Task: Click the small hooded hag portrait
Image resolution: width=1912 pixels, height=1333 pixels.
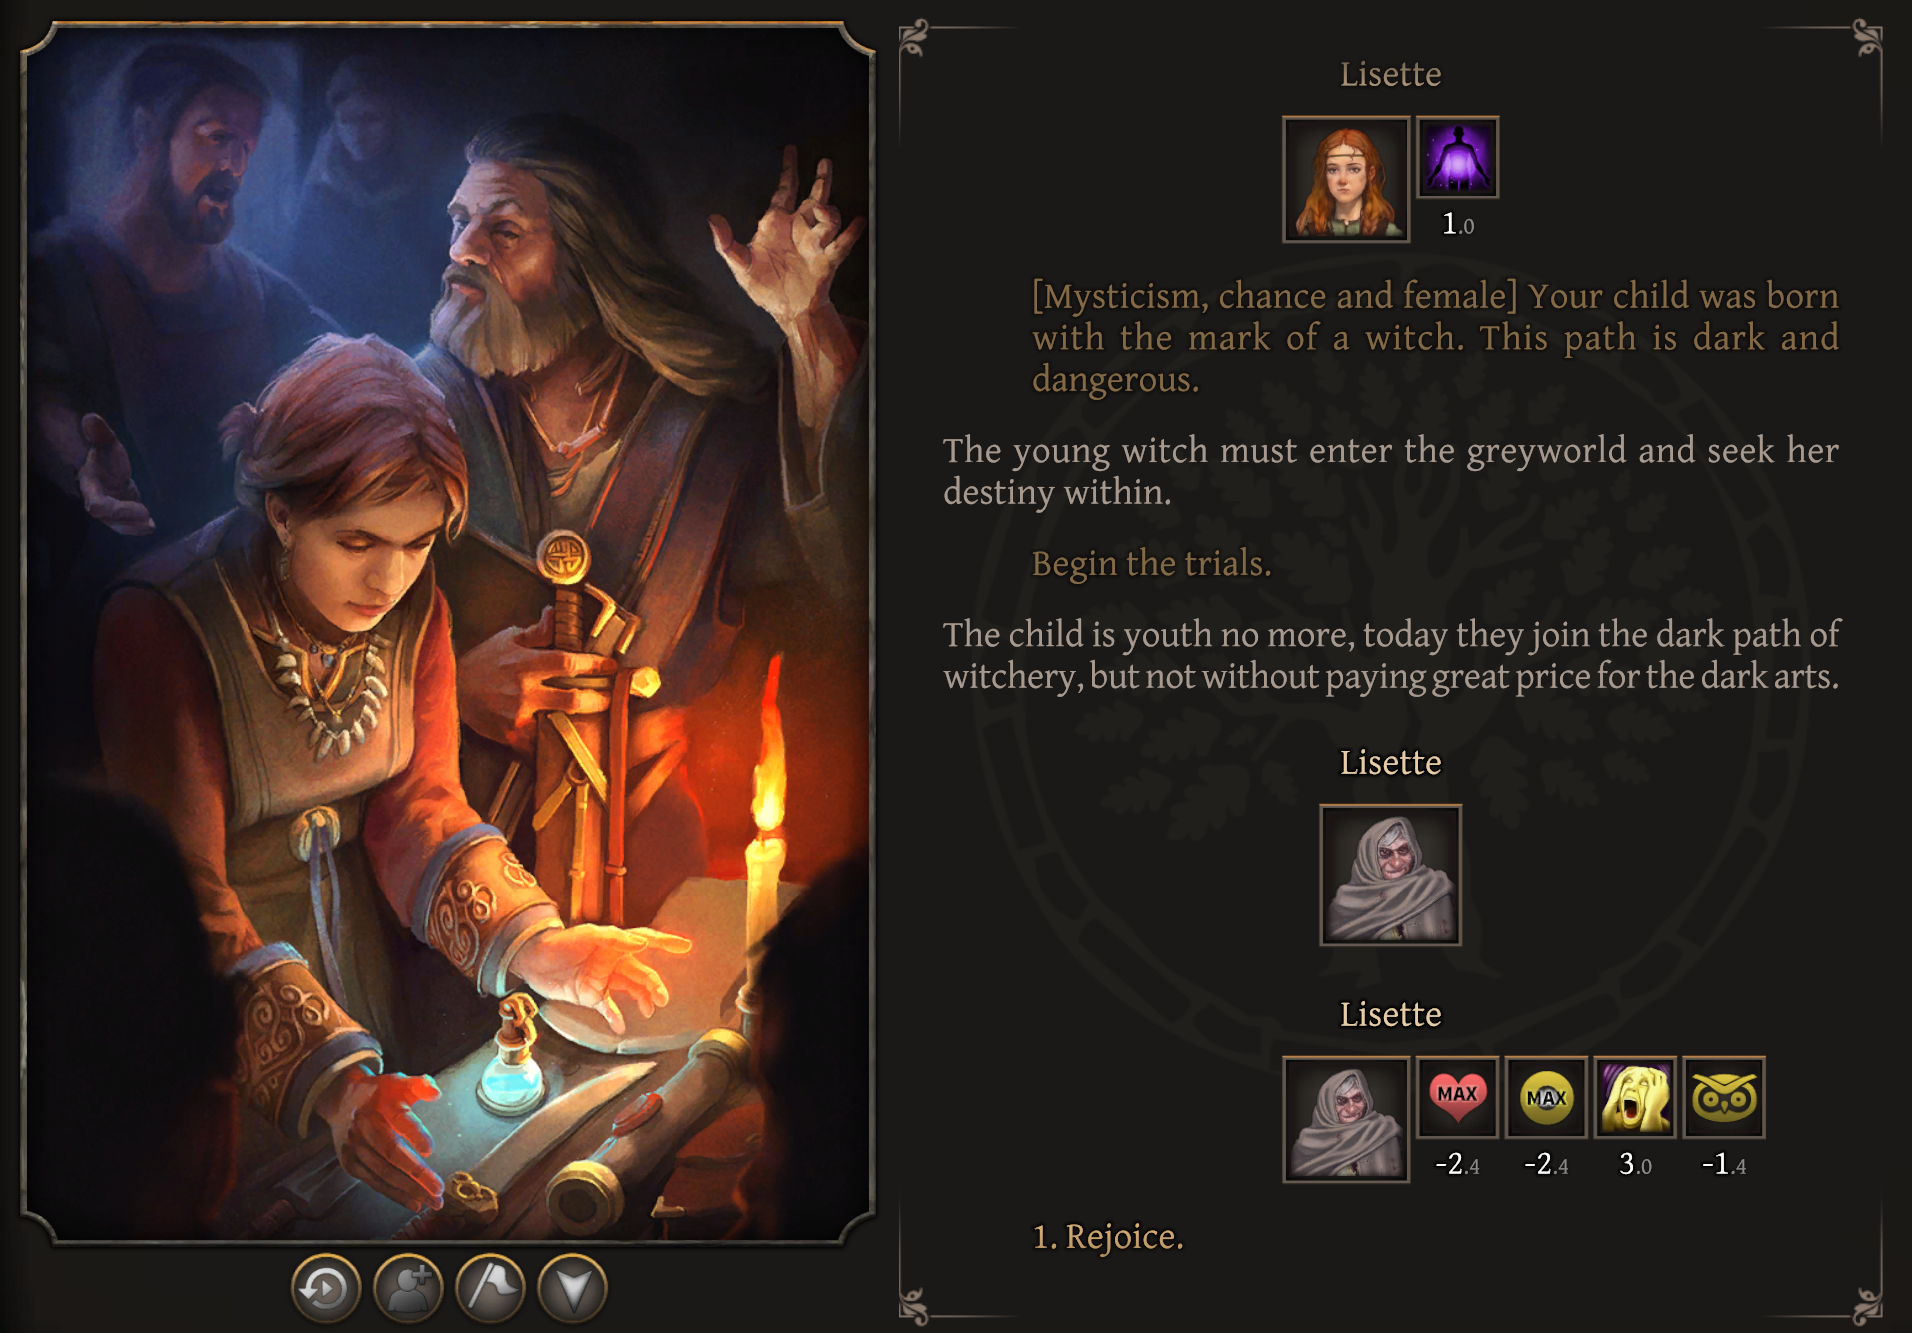Action: click(x=1346, y=1119)
